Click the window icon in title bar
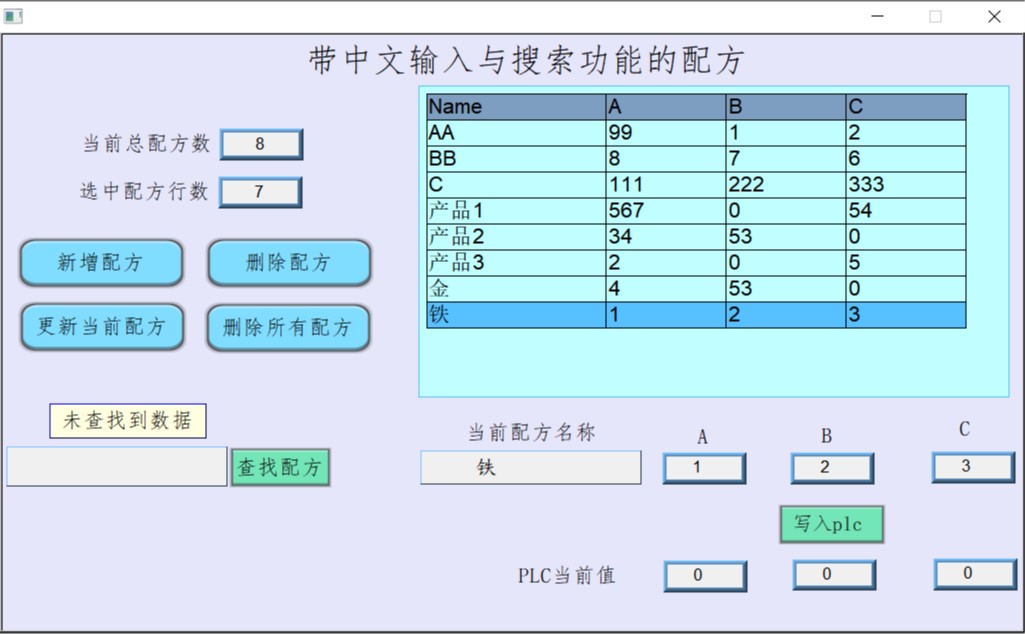The image size is (1025, 634). tap(13, 16)
